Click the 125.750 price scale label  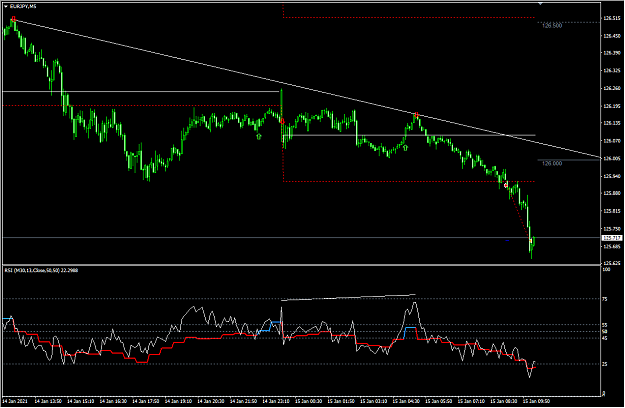pyautogui.click(x=611, y=229)
